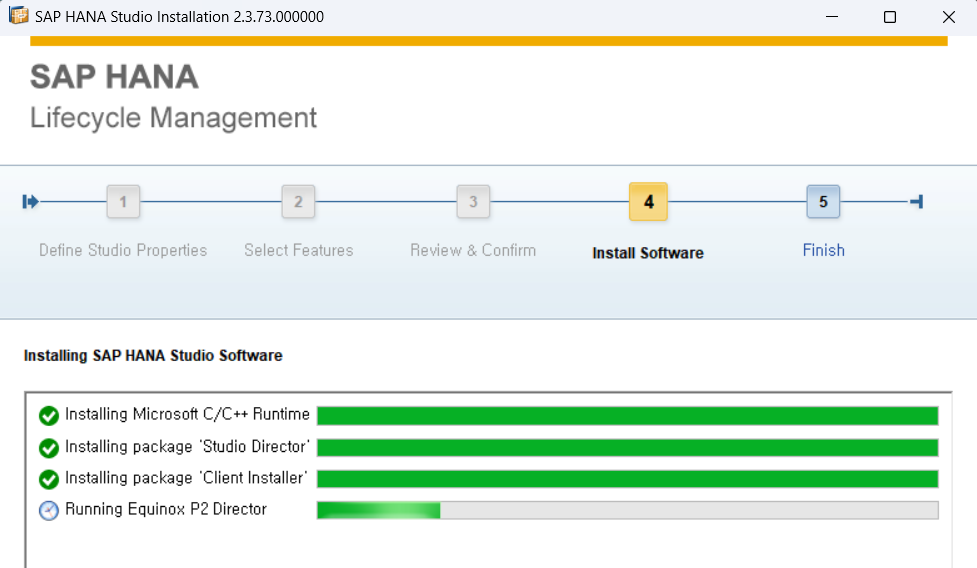Image resolution: width=977 pixels, height=568 pixels.
Task: Click clock icon beside Running Equinox P2 Director
Action: click(49, 510)
